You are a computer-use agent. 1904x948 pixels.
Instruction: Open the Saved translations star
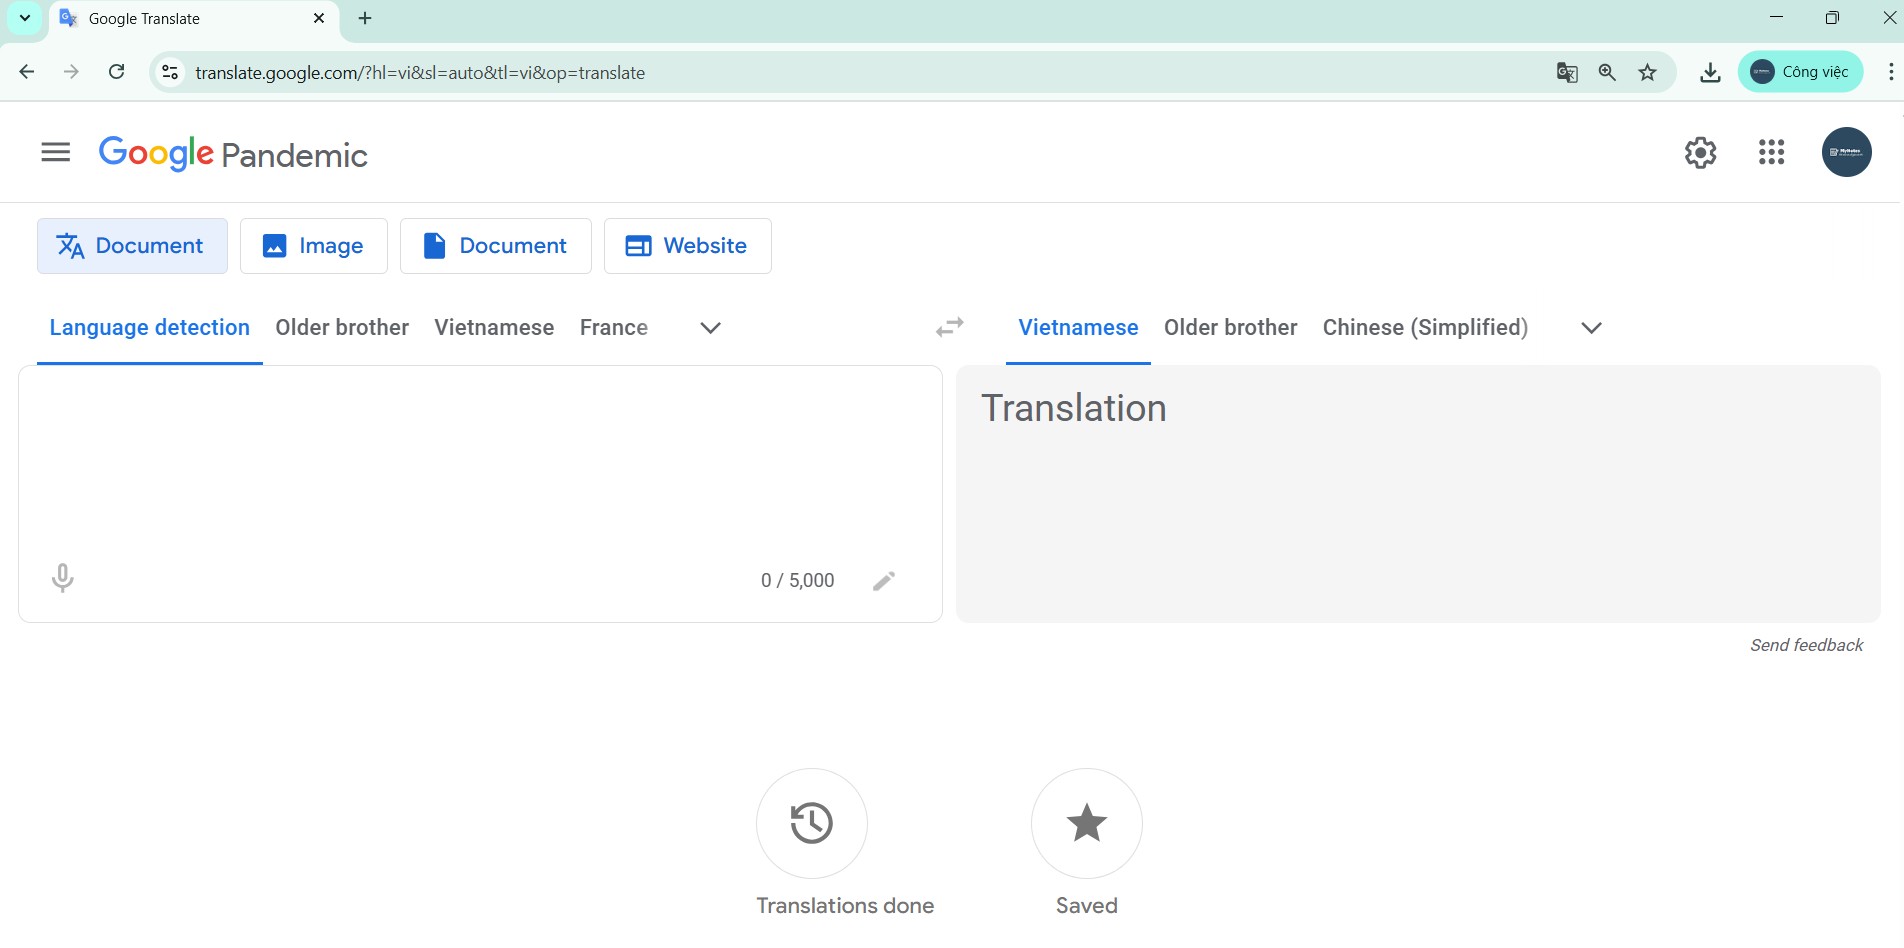[1086, 823]
